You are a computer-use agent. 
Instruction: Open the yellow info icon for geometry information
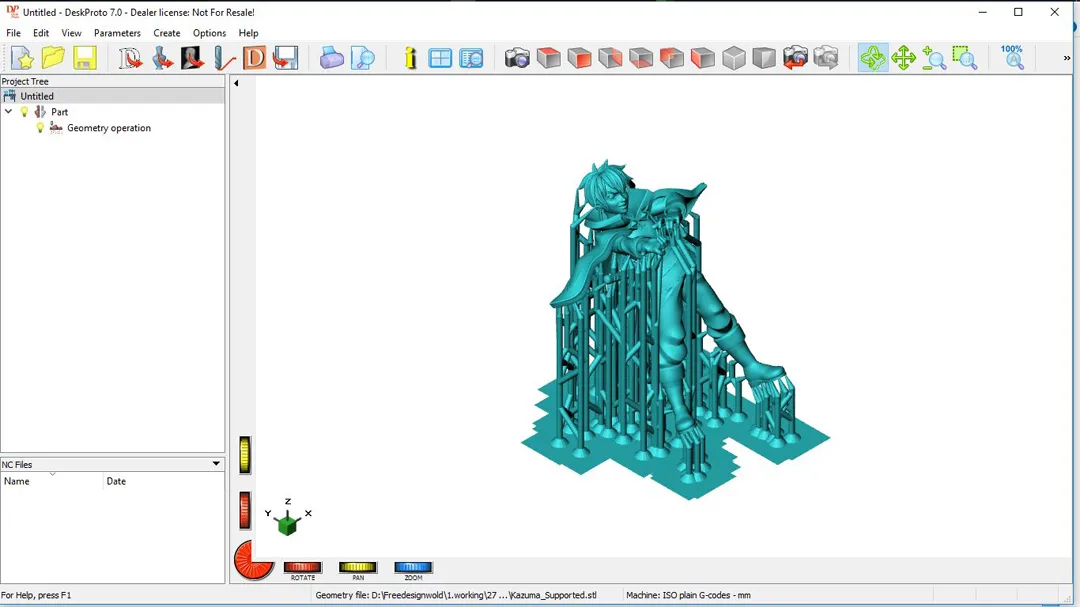[410, 58]
